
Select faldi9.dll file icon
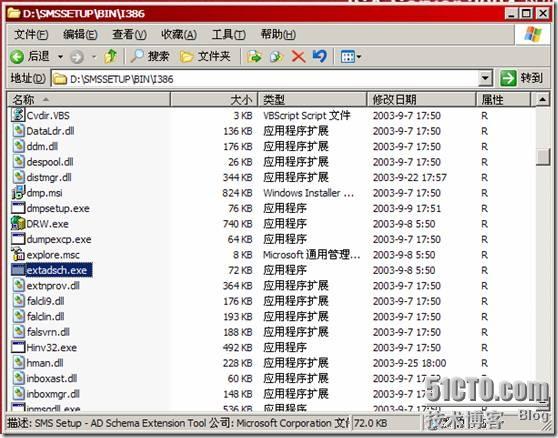tap(19, 301)
